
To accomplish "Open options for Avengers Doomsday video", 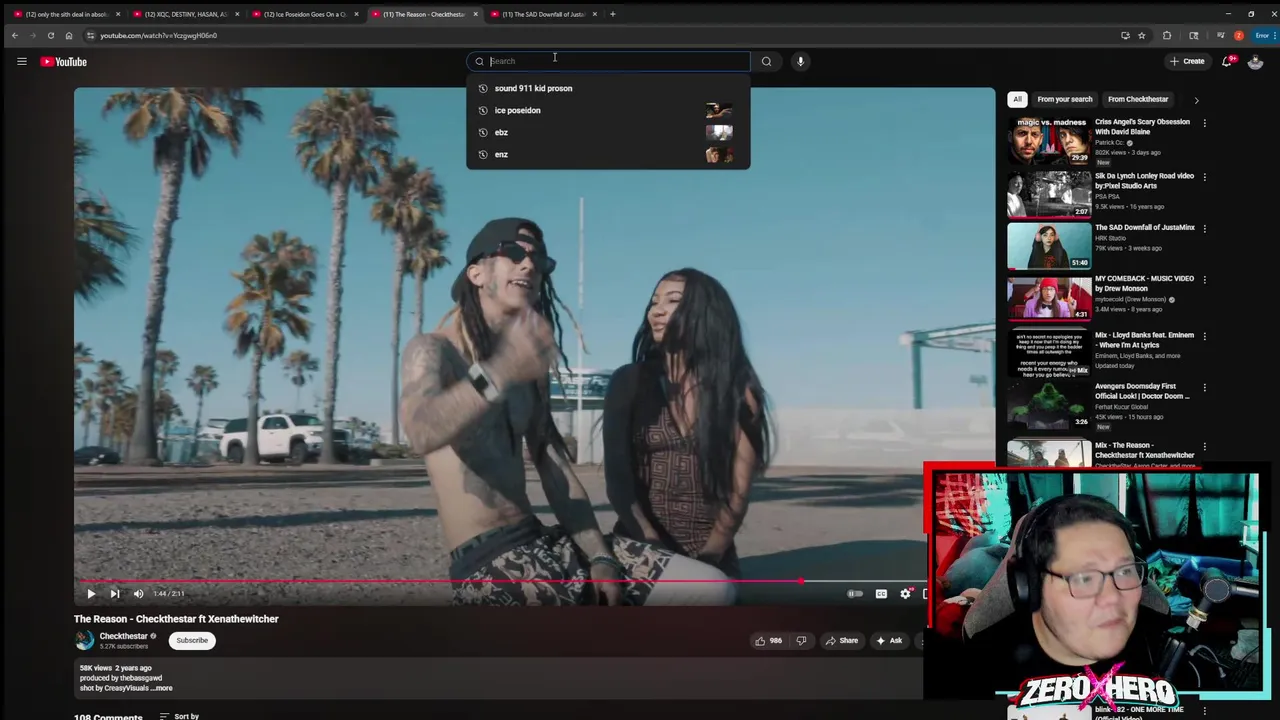I will click(x=1204, y=387).
